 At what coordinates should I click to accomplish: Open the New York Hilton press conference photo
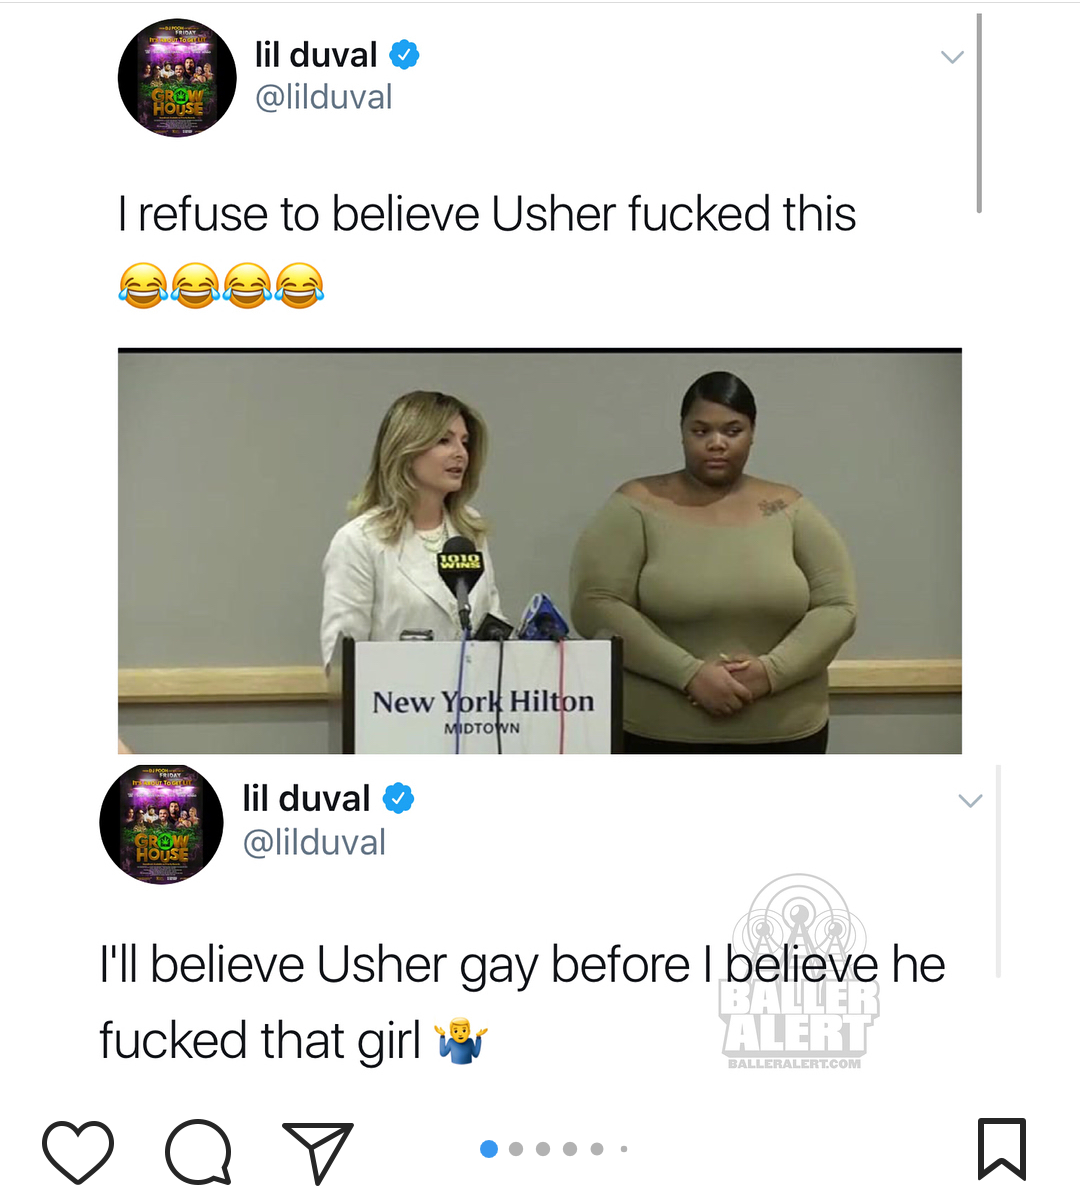coord(540,551)
